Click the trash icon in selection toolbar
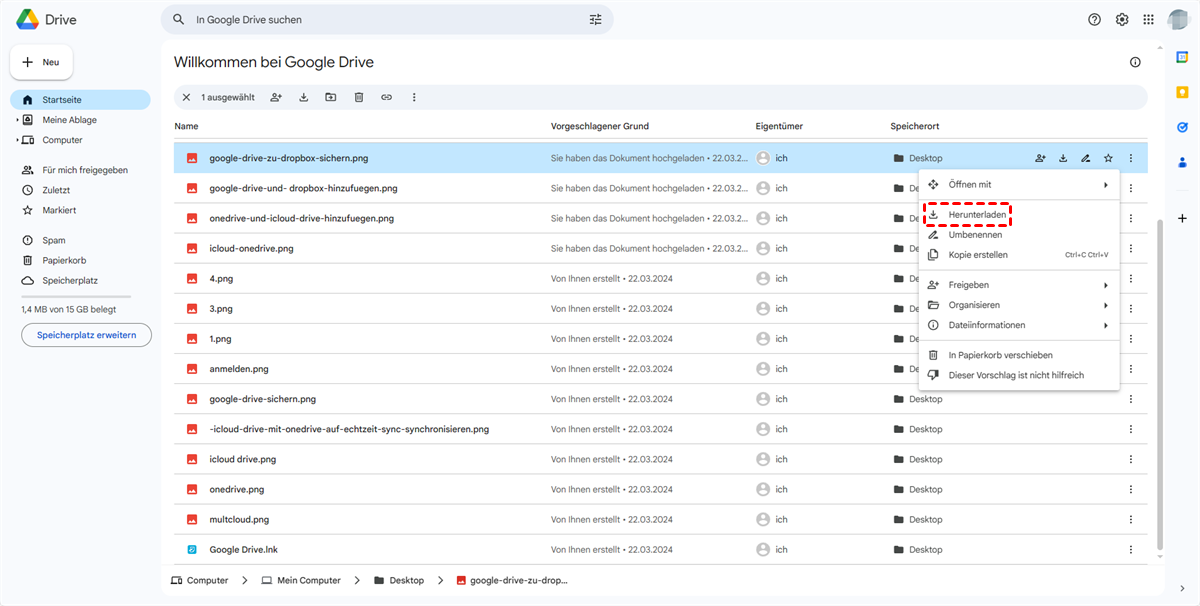1200x606 pixels. coord(358,97)
